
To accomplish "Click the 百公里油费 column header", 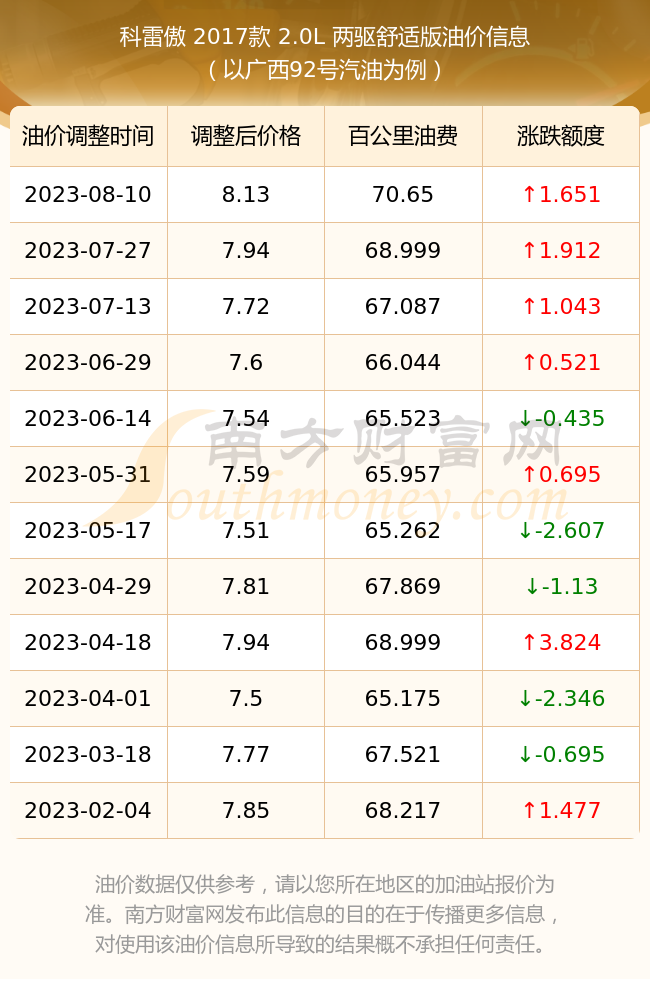I will pyautogui.click(x=403, y=136).
